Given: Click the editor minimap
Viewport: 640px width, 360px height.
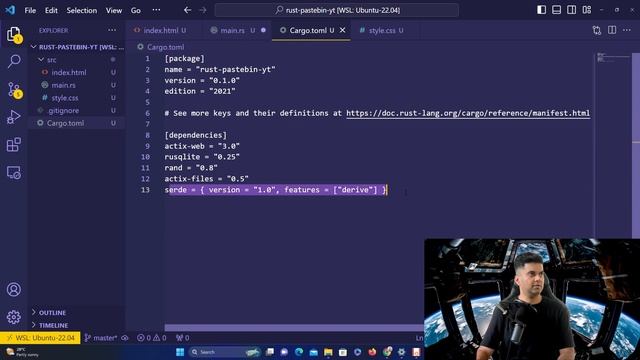Looking at the screenshot, I should [612, 58].
